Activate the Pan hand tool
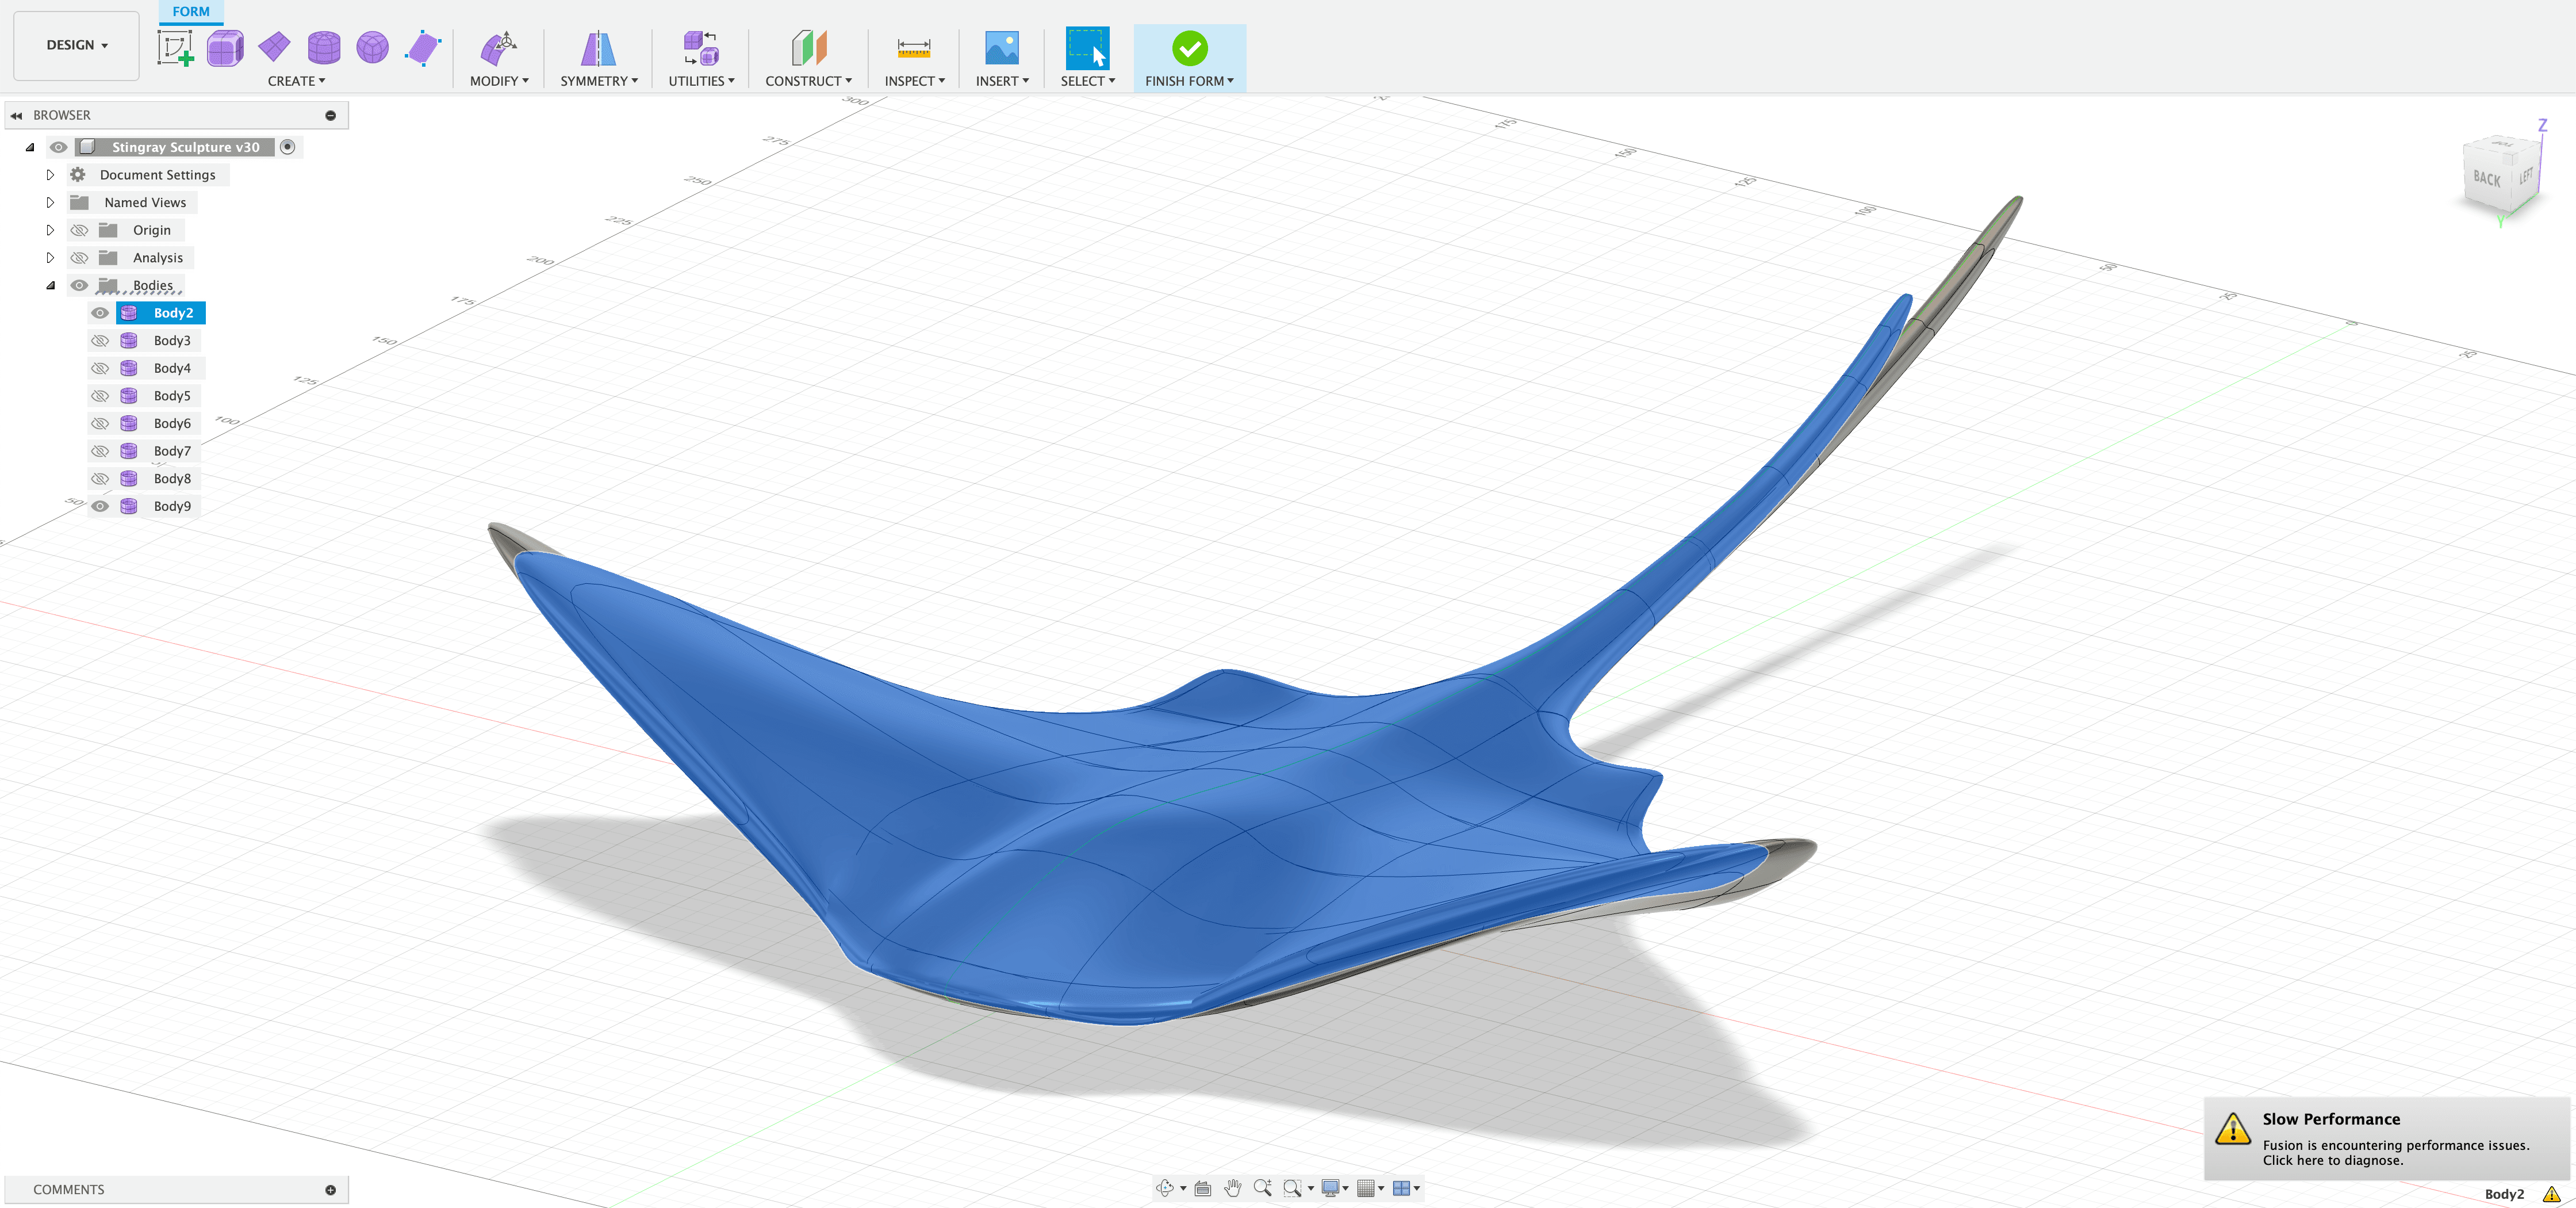 [x=1232, y=1188]
